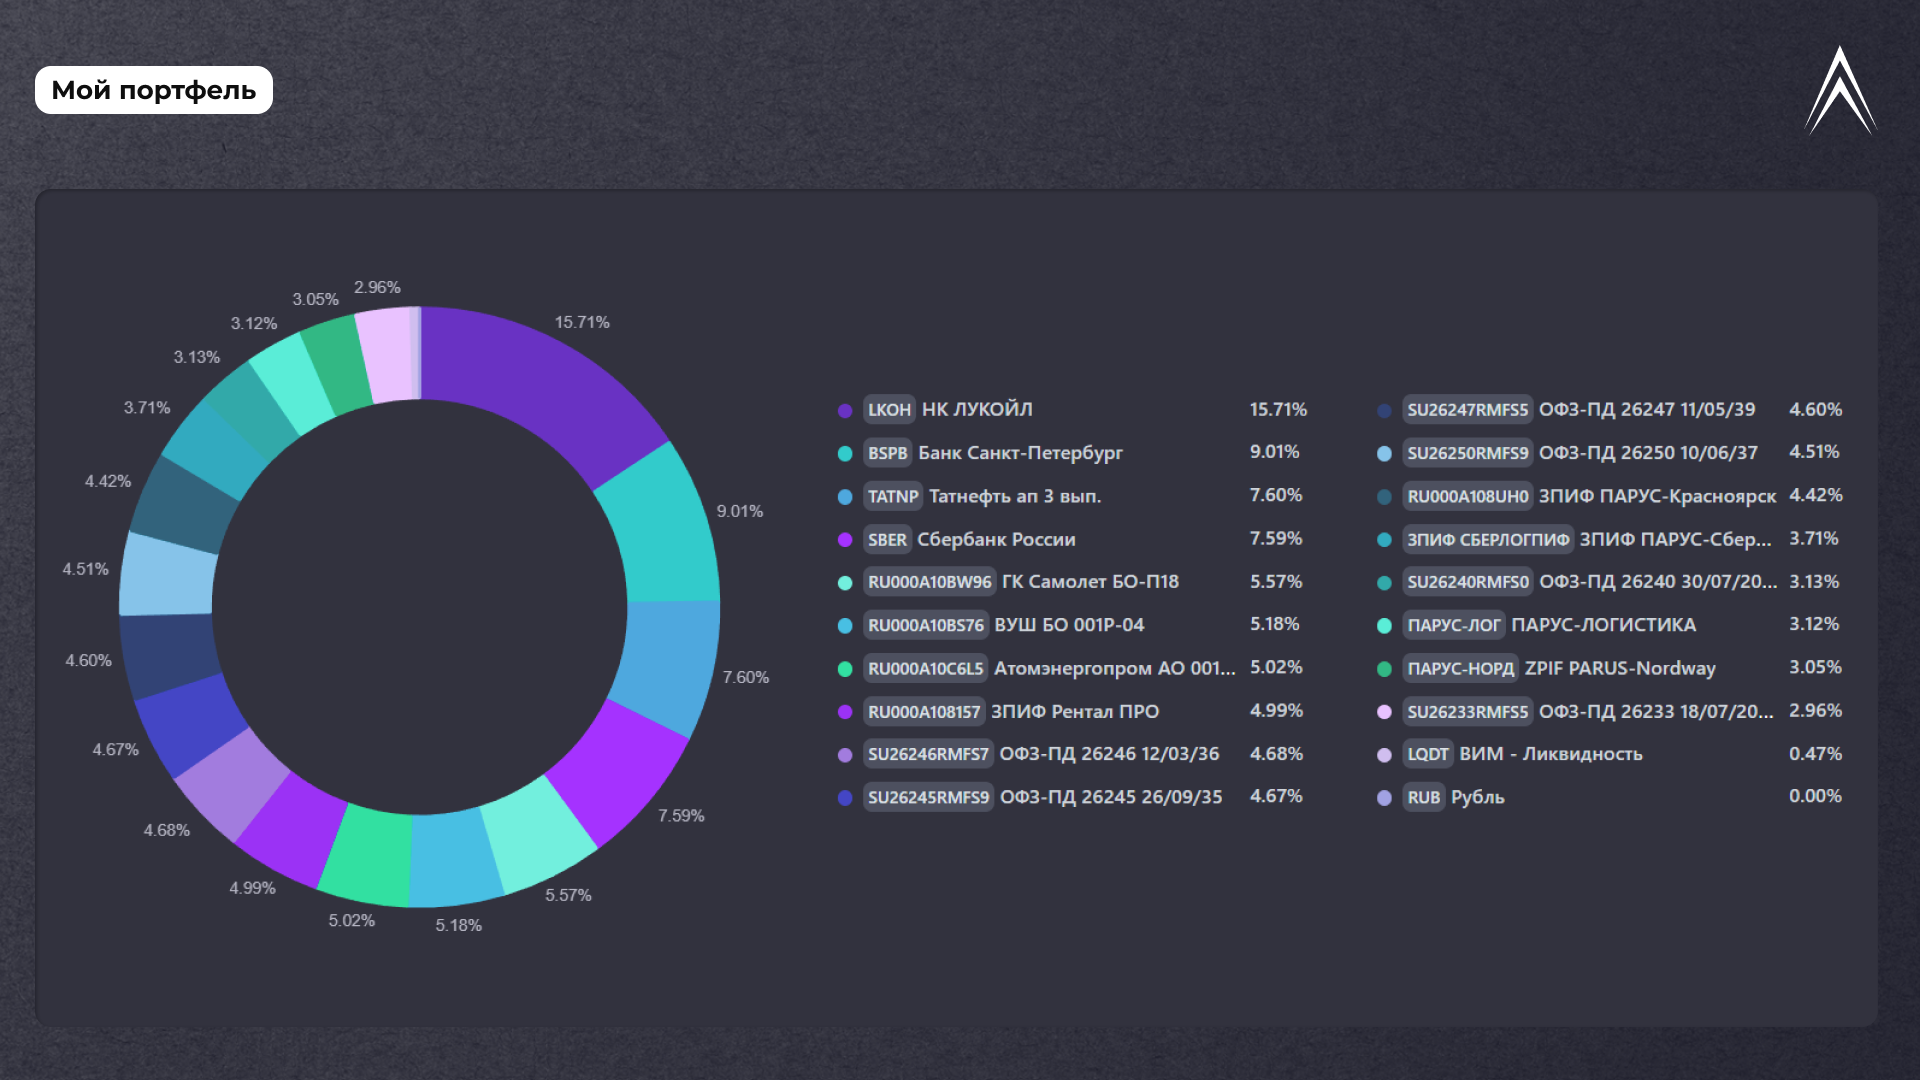
Task: Click the legend dot next to RU000A10BW96
Action: click(x=845, y=583)
